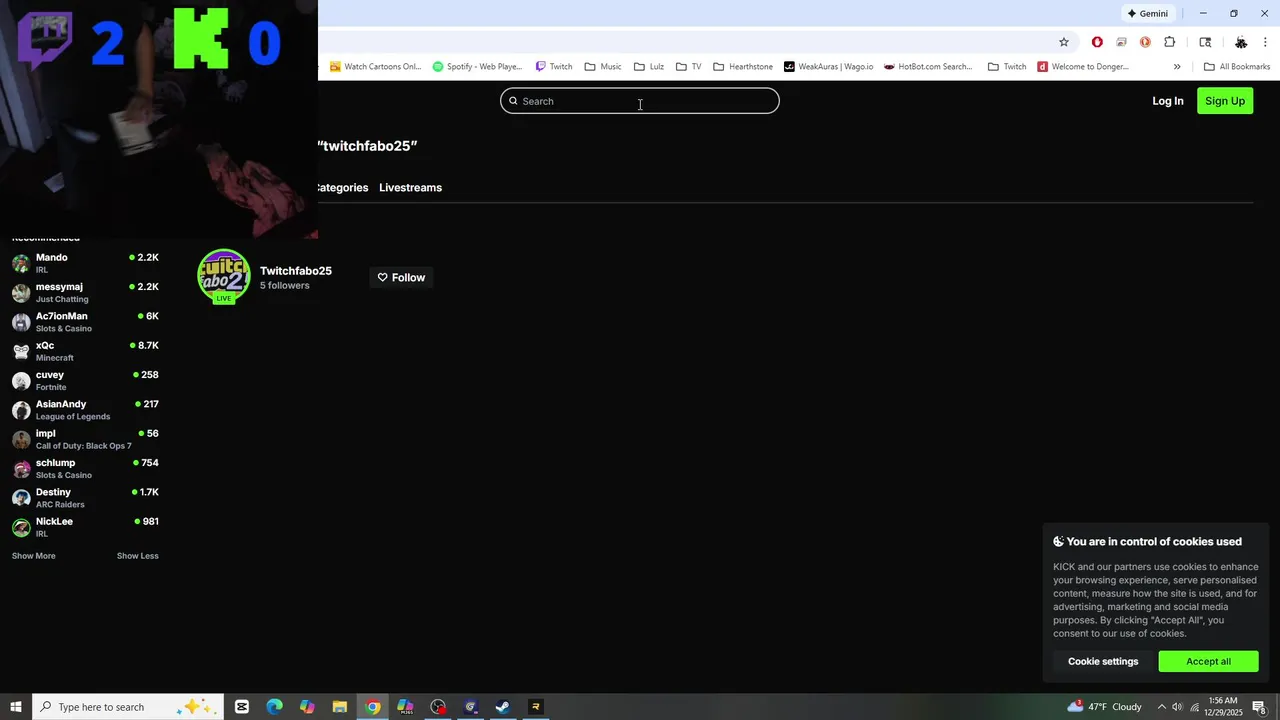Open the red Opera-style extension icon
The image size is (1280, 720).
tap(1097, 42)
